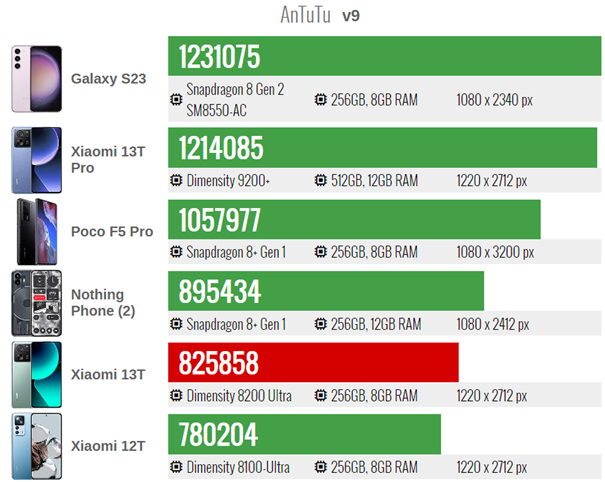Click the chip icon next to Dimensity 9200+
This screenshot has height=482, width=605.
click(176, 180)
